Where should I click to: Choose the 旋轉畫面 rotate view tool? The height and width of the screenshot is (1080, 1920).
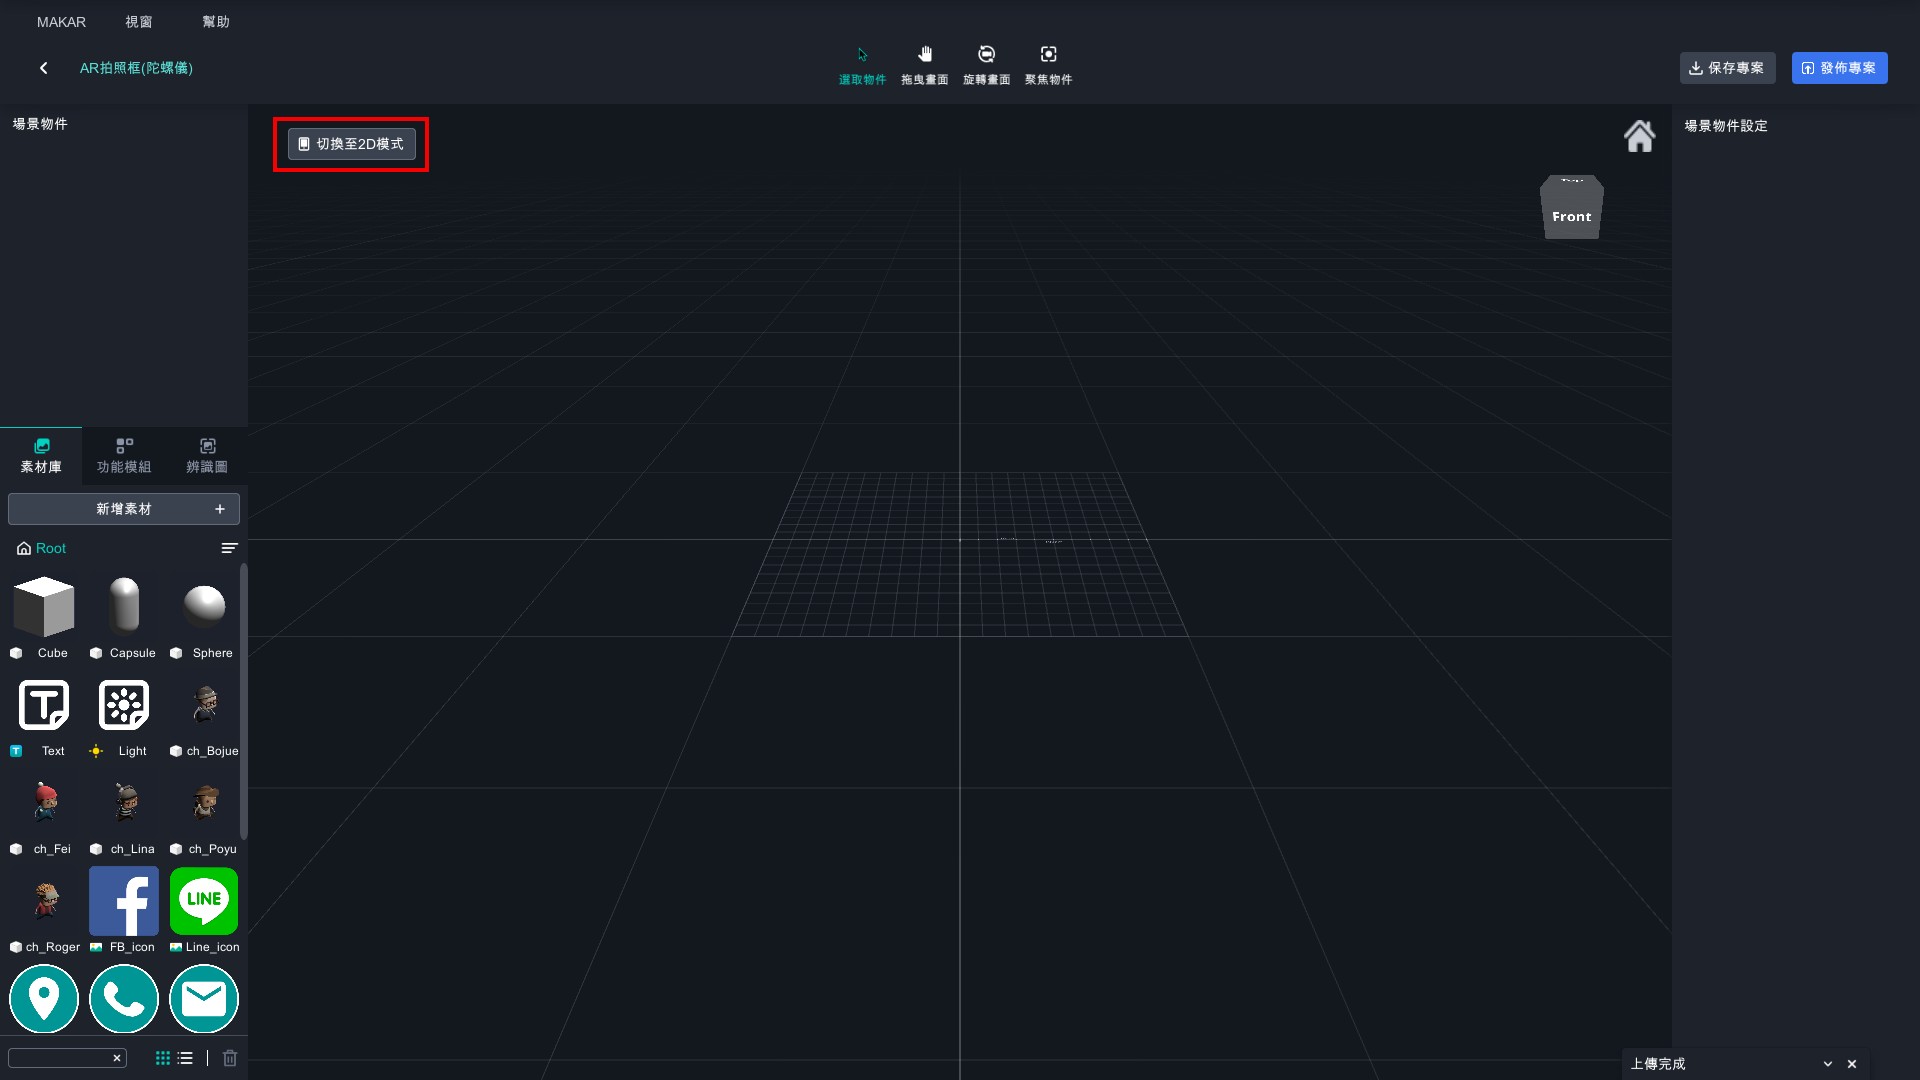[986, 65]
